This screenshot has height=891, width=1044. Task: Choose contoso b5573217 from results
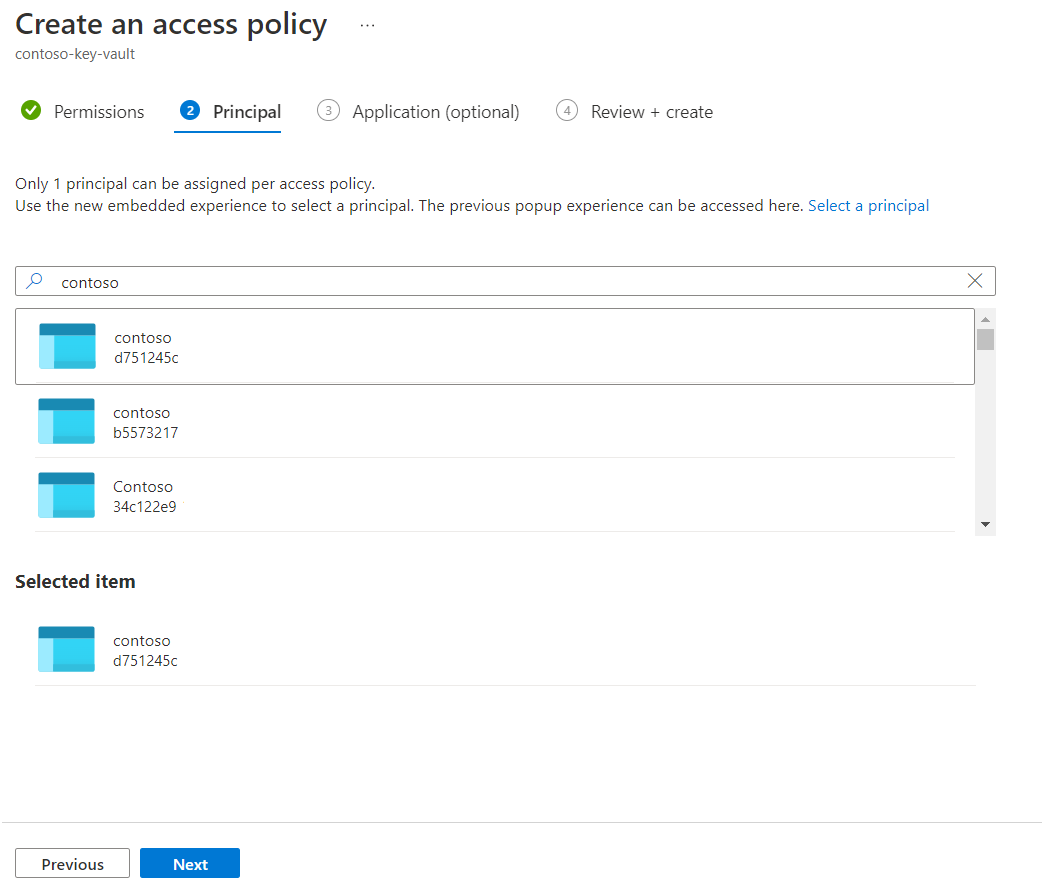tap(495, 421)
